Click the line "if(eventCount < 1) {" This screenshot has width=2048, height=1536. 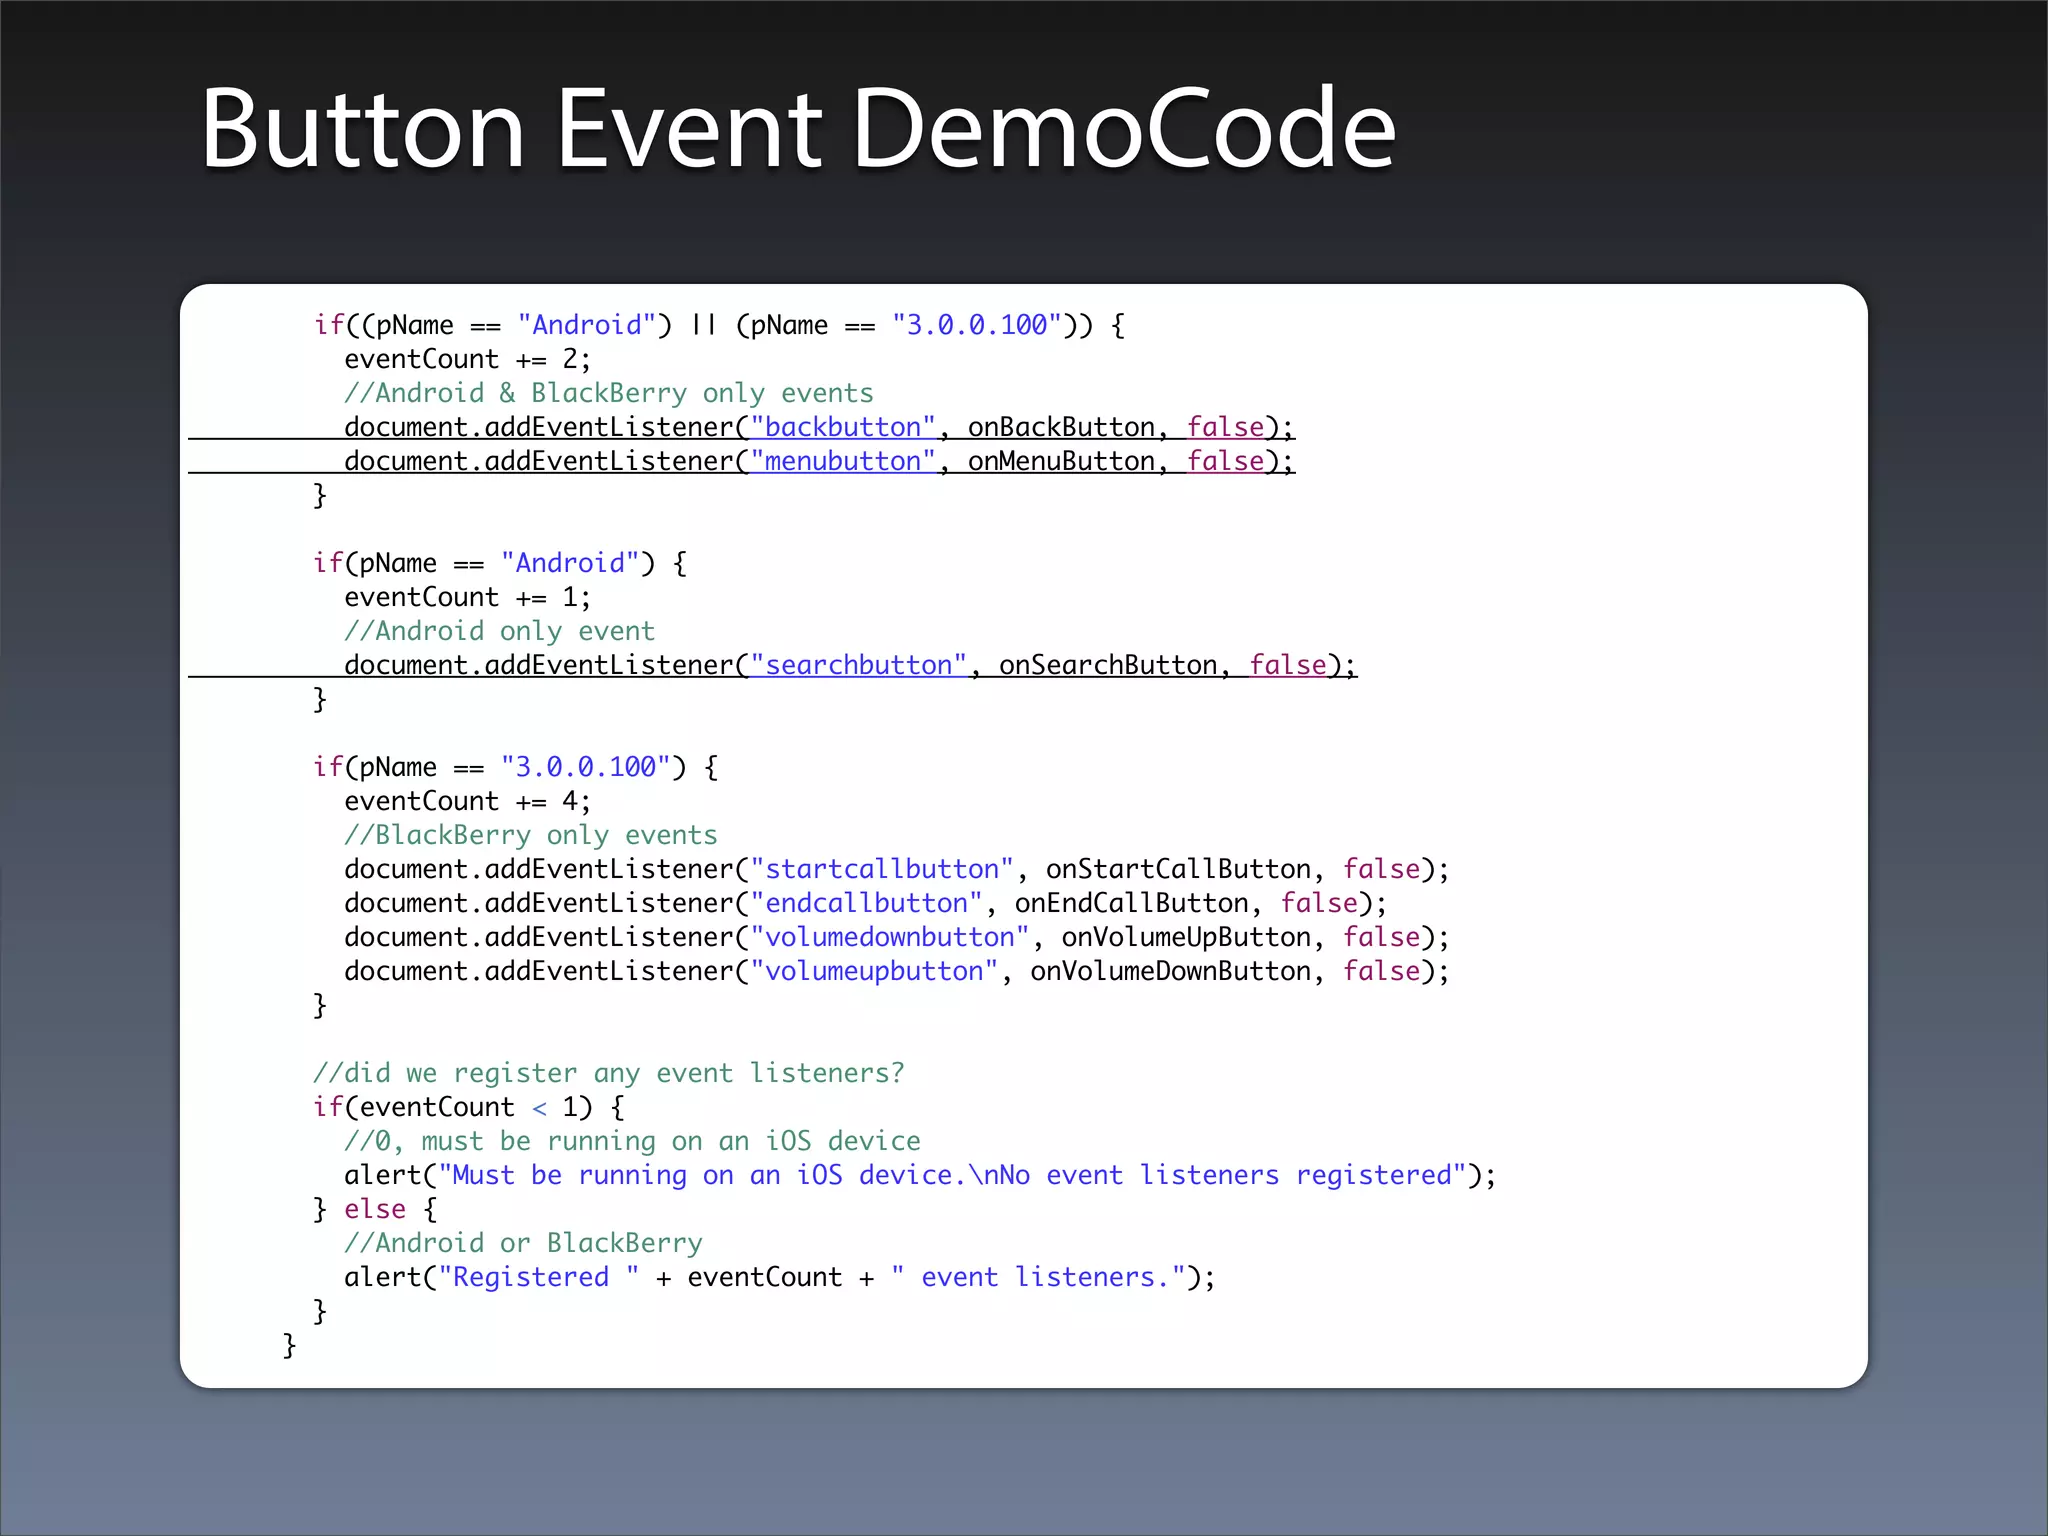point(469,1107)
